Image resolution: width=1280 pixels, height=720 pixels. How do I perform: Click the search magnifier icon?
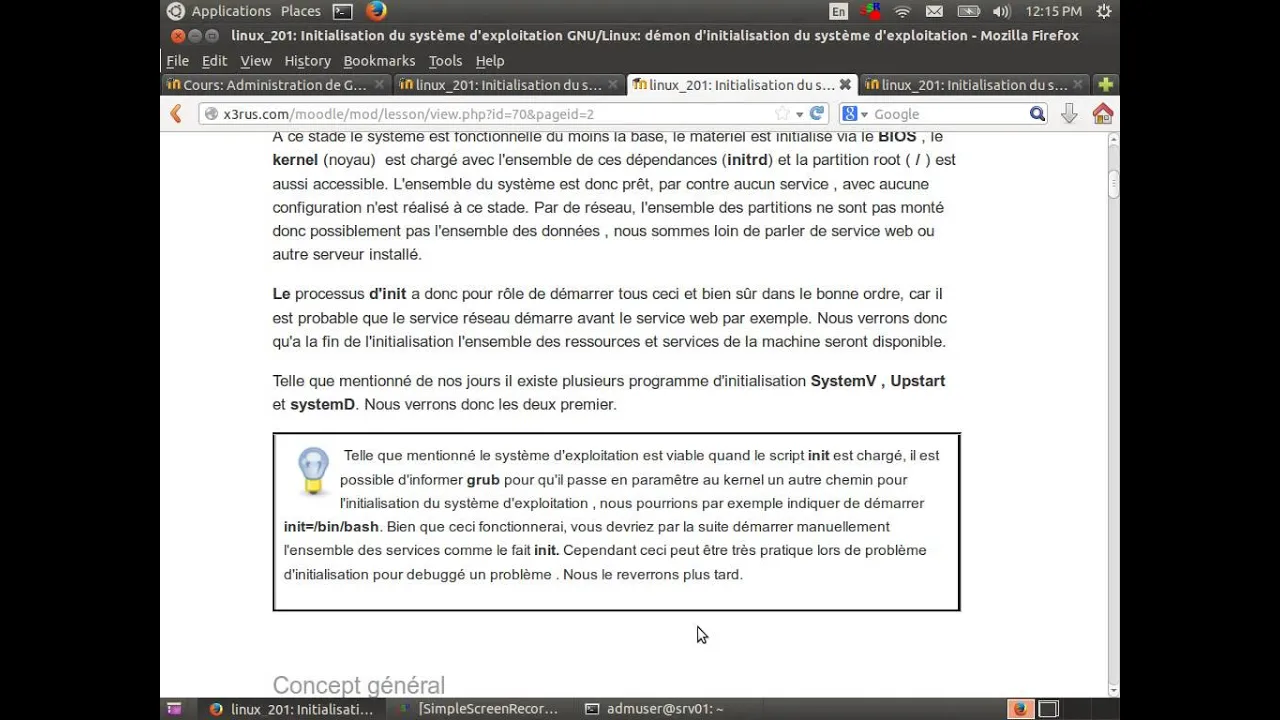(1037, 114)
